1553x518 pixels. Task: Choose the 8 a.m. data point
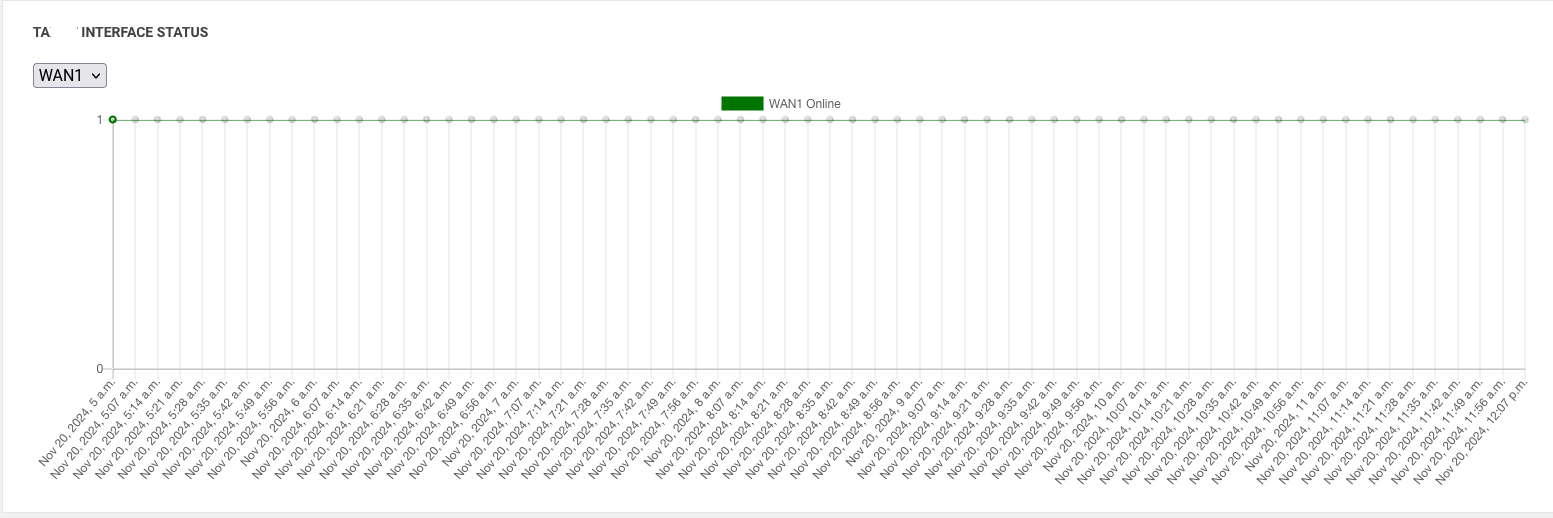pyautogui.click(x=718, y=120)
